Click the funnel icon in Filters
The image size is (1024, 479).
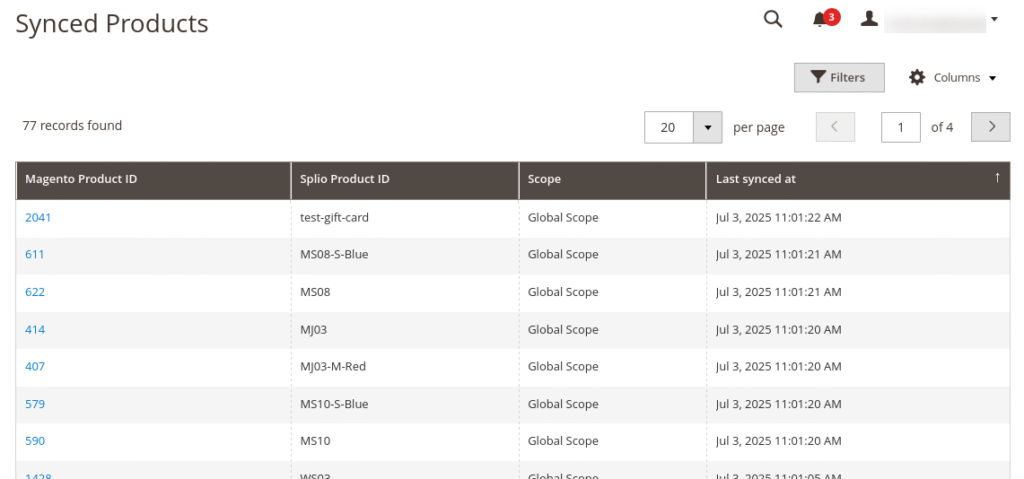pyautogui.click(x=817, y=78)
